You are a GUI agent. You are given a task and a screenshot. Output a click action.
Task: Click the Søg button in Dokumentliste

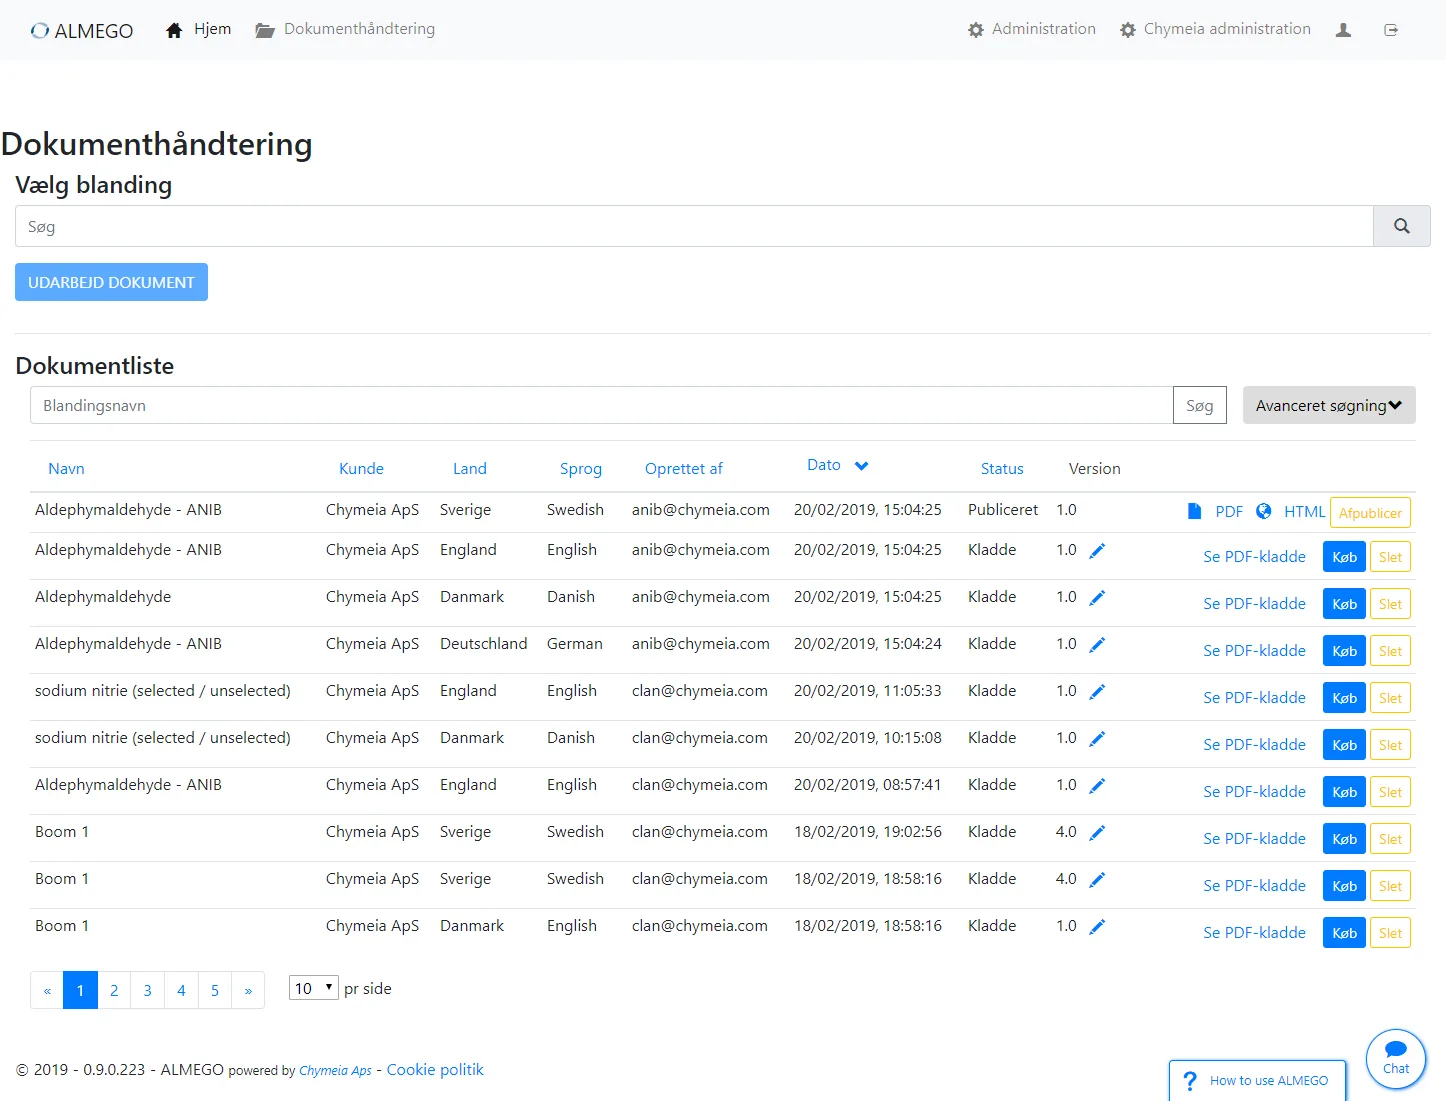(x=1200, y=405)
